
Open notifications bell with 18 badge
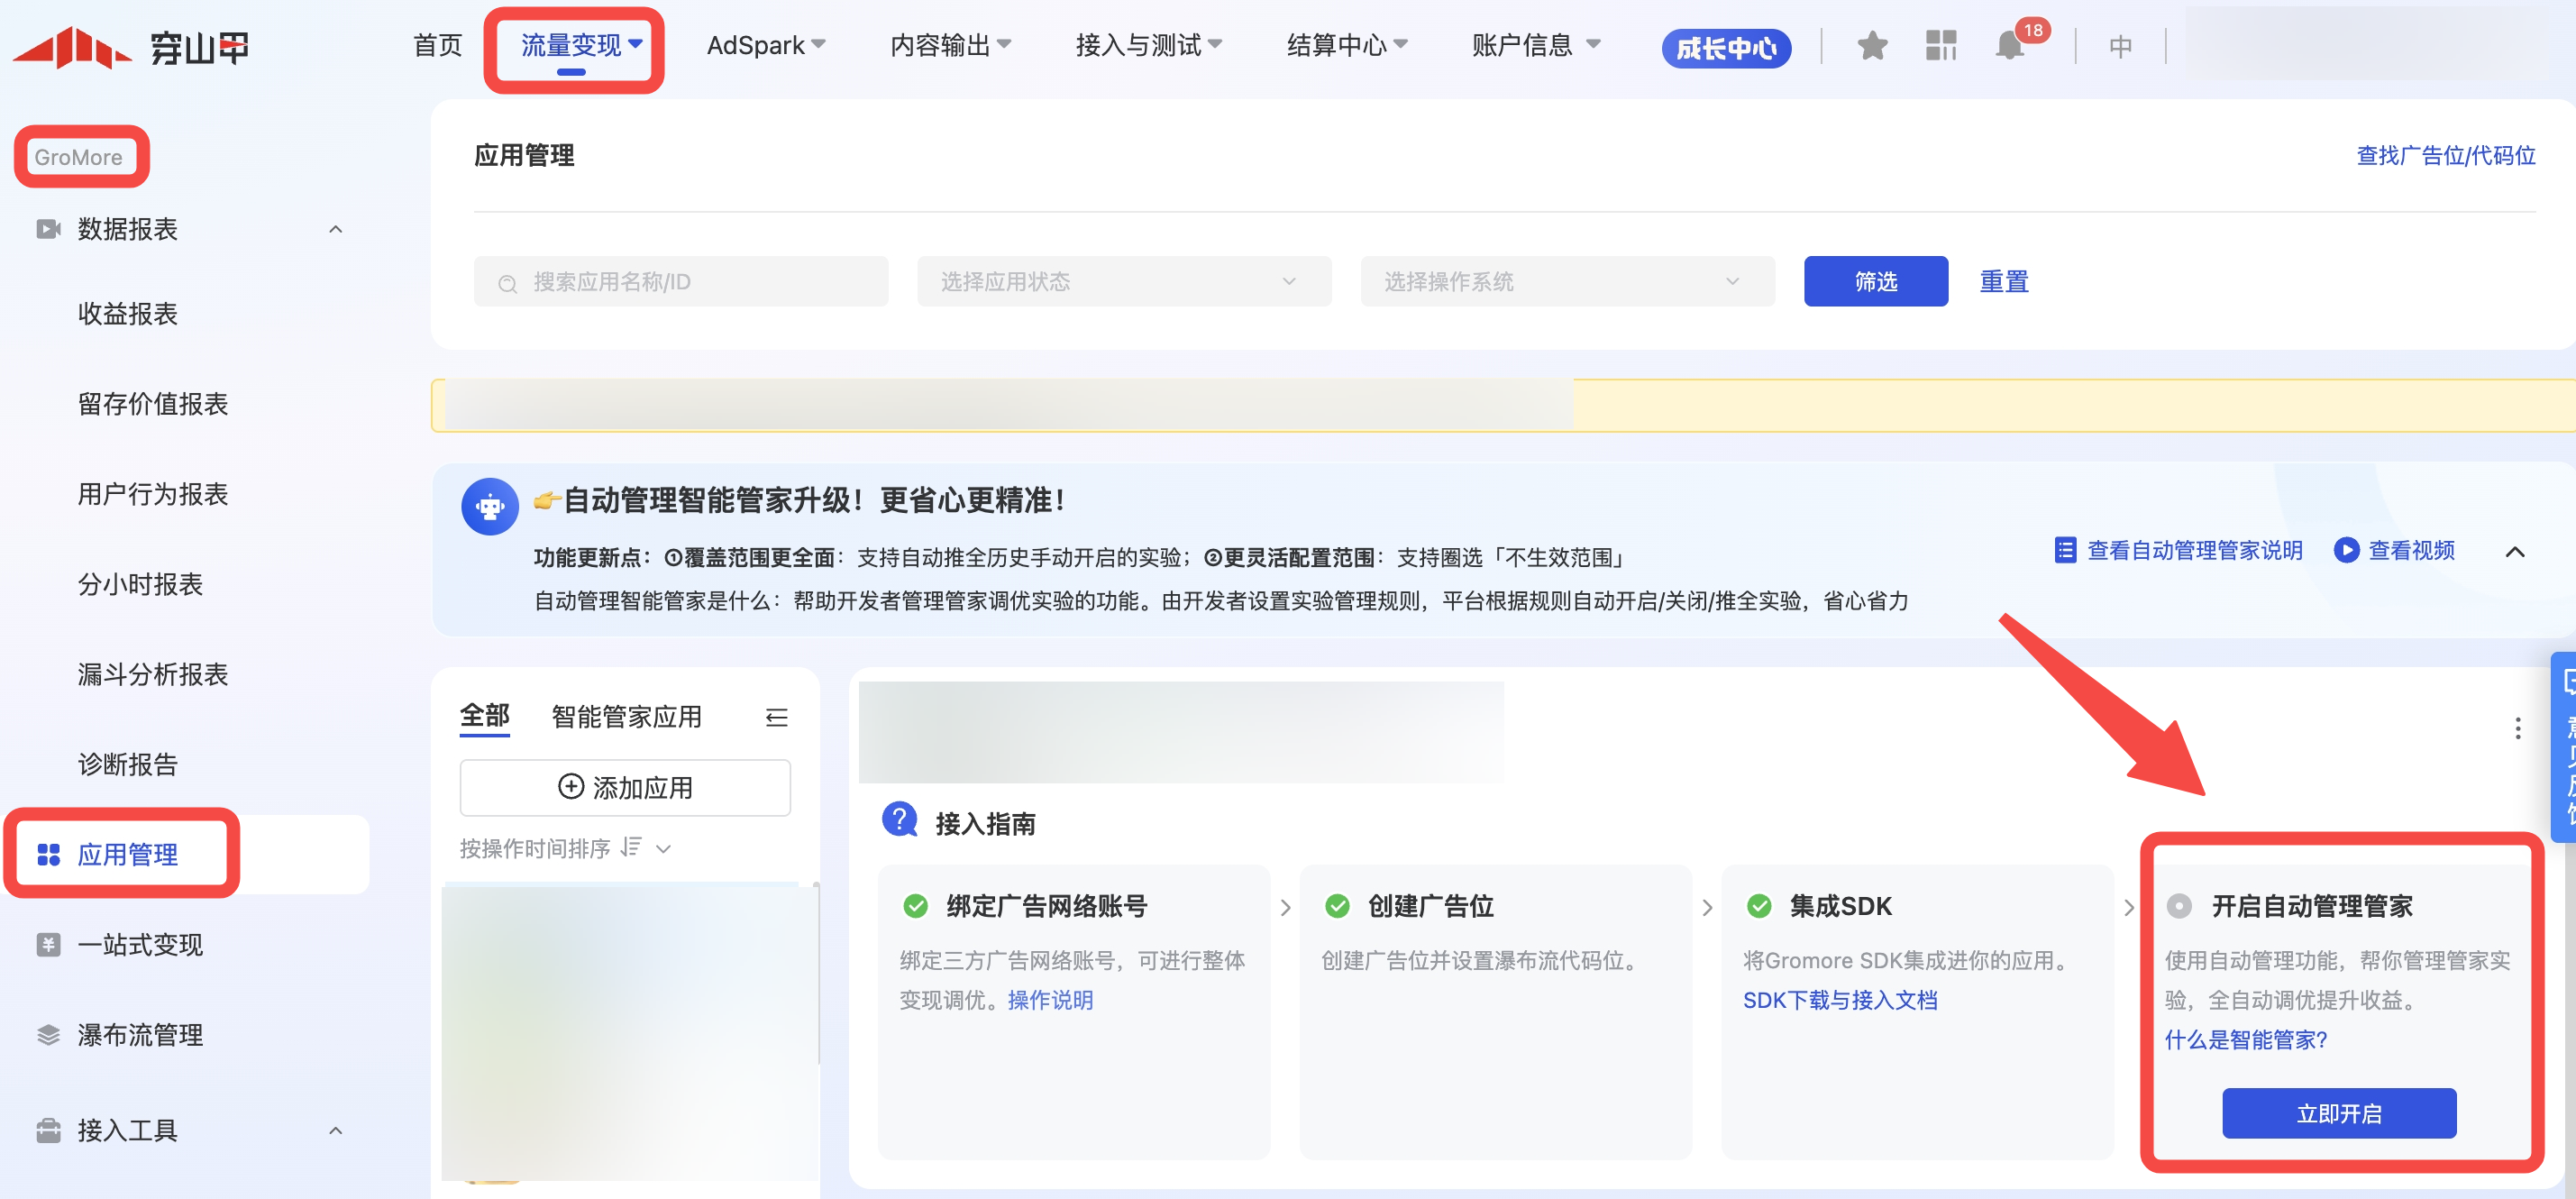2009,46
